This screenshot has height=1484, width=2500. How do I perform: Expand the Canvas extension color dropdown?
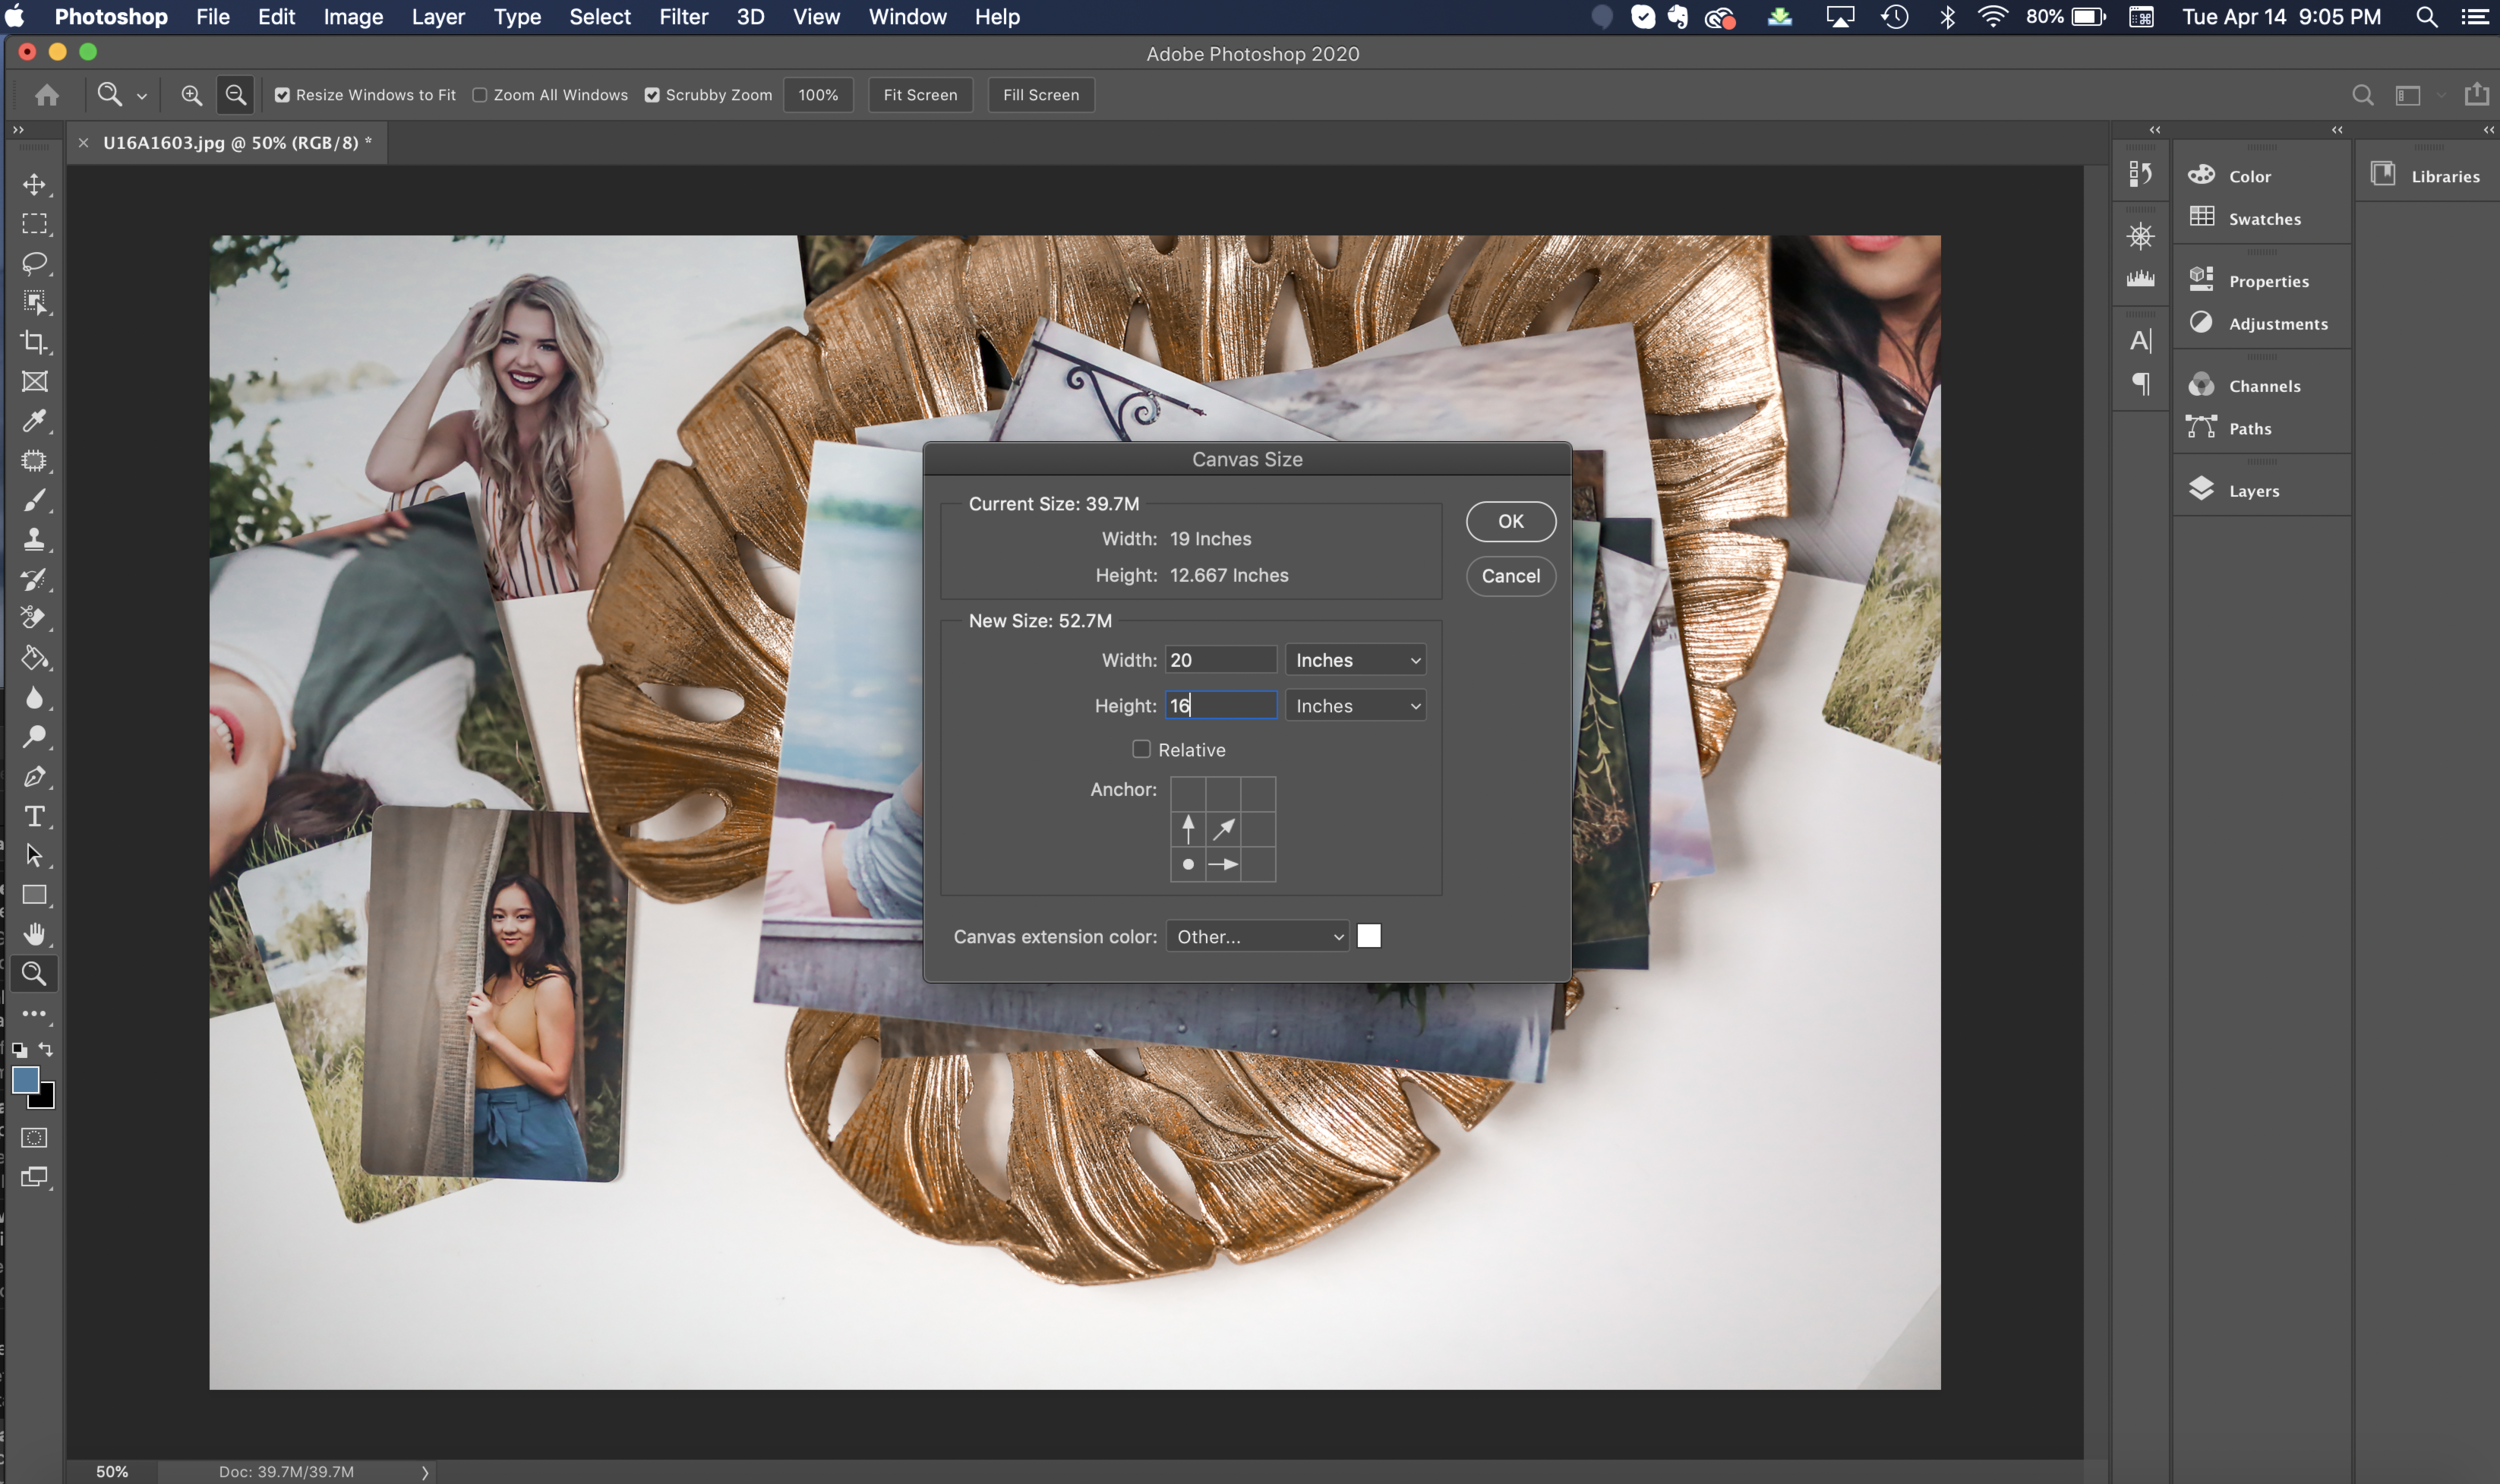pos(1257,936)
